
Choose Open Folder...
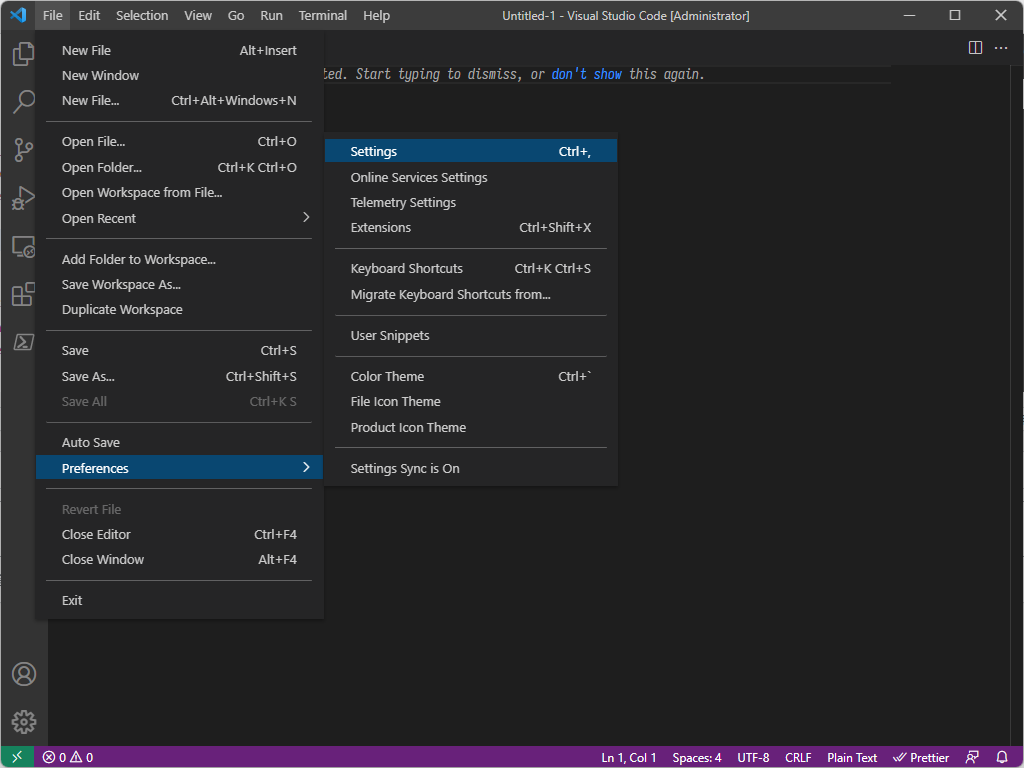[x=179, y=167]
